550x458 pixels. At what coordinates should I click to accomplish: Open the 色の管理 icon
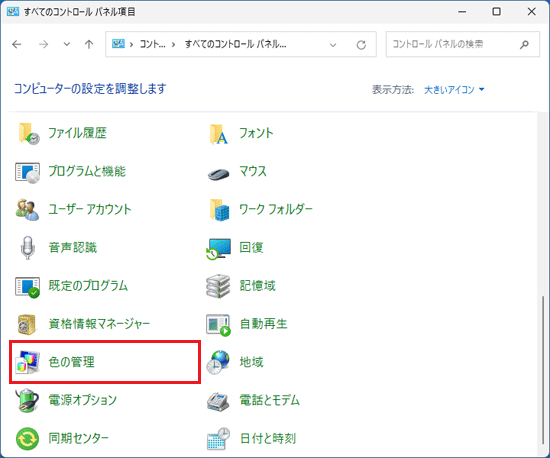tap(28, 362)
